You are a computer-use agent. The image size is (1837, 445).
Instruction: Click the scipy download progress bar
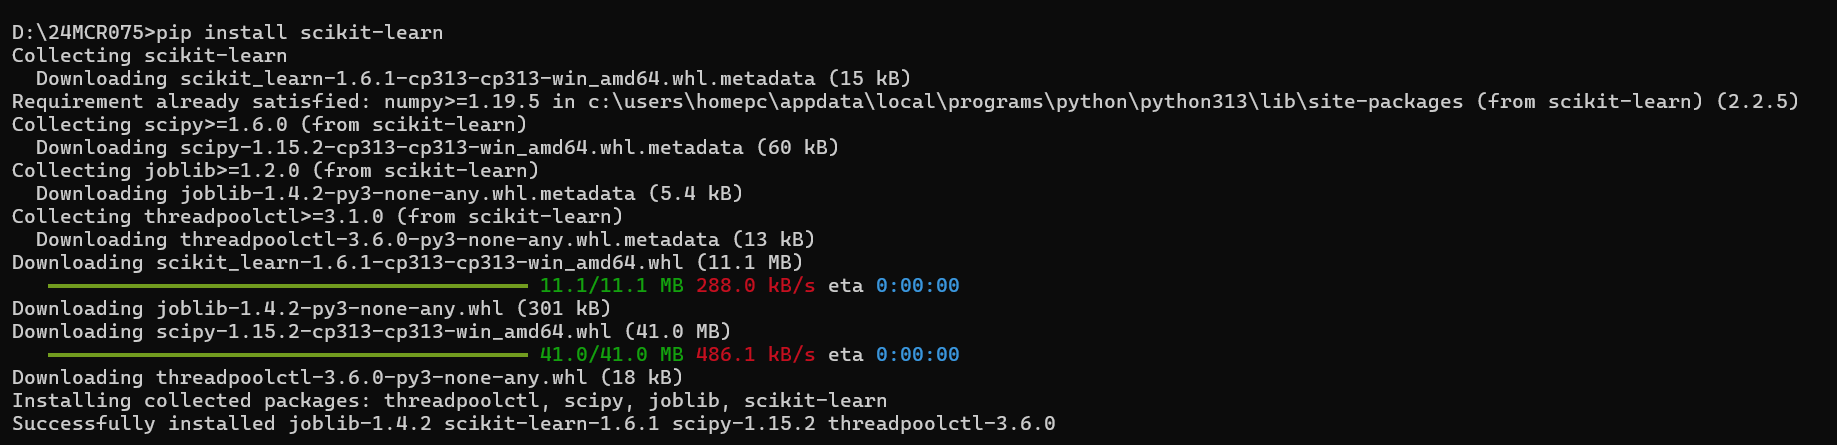[288, 355]
